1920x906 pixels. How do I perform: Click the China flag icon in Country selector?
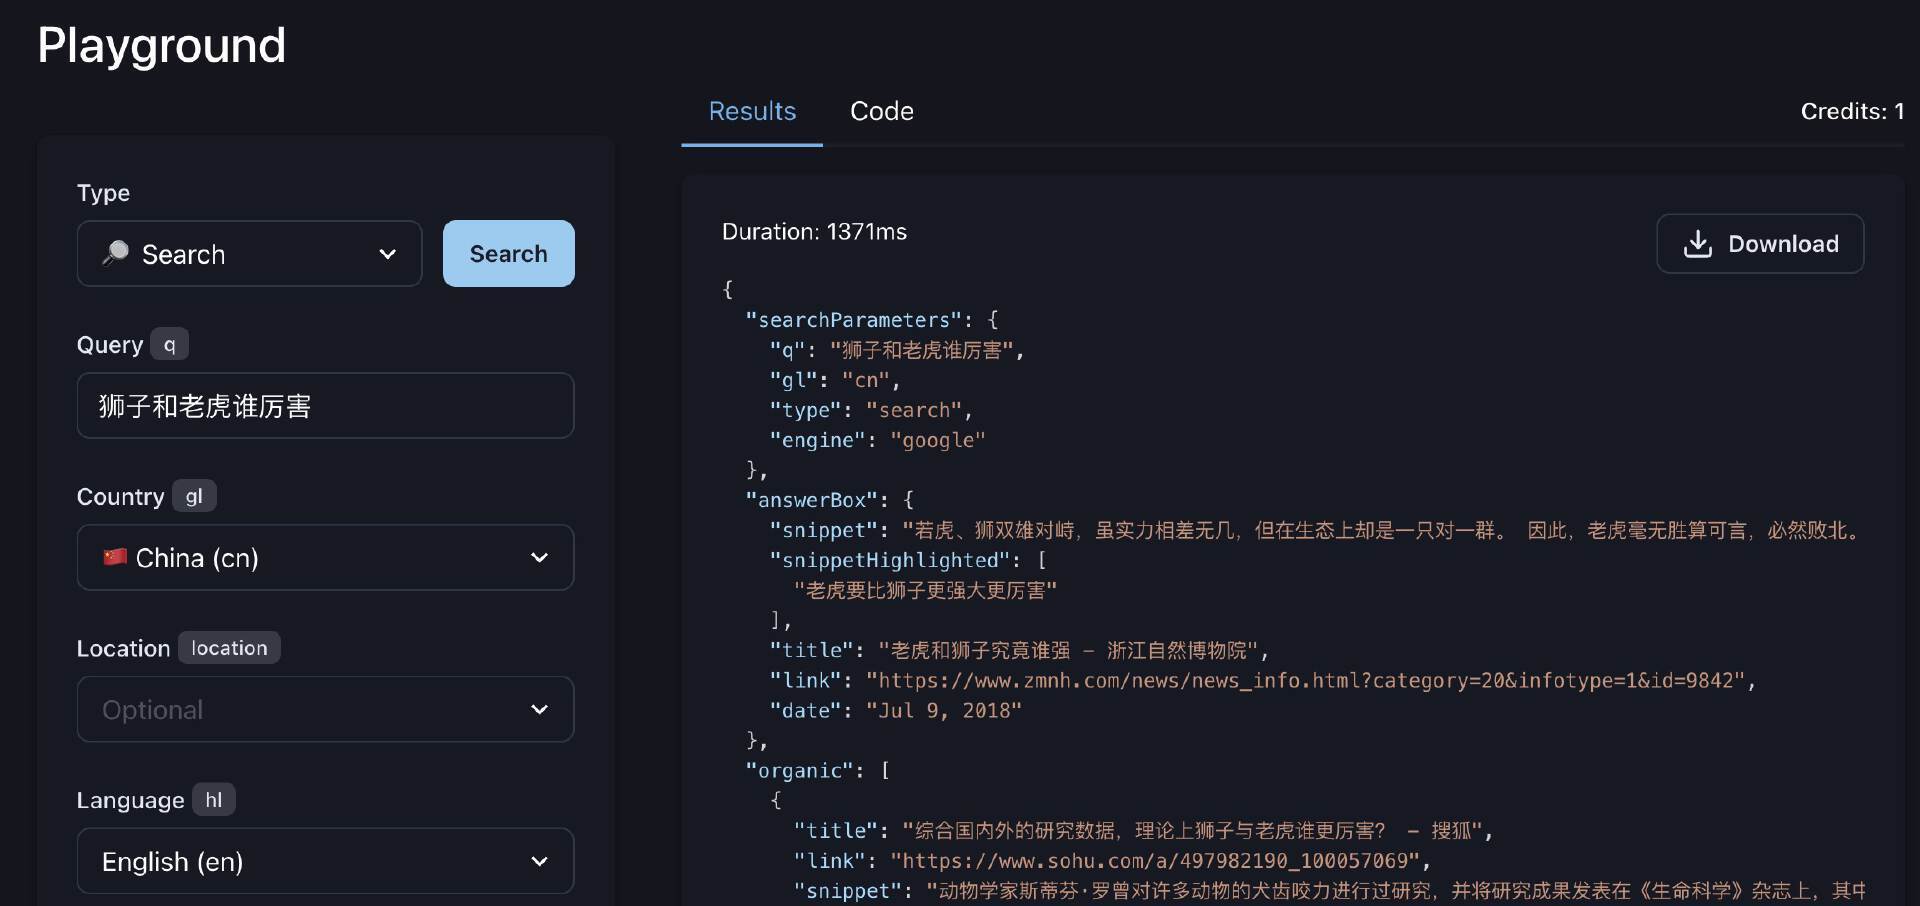[114, 558]
